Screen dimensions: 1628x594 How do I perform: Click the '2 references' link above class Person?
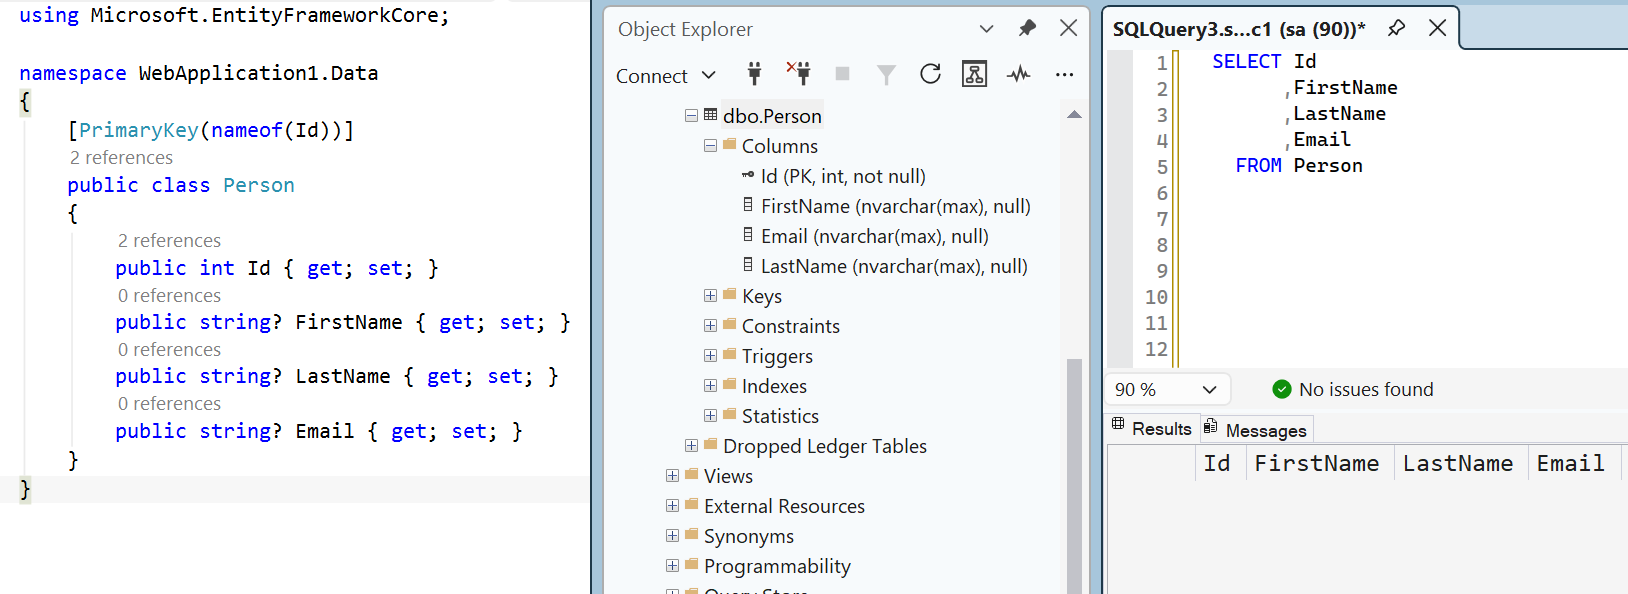121,158
